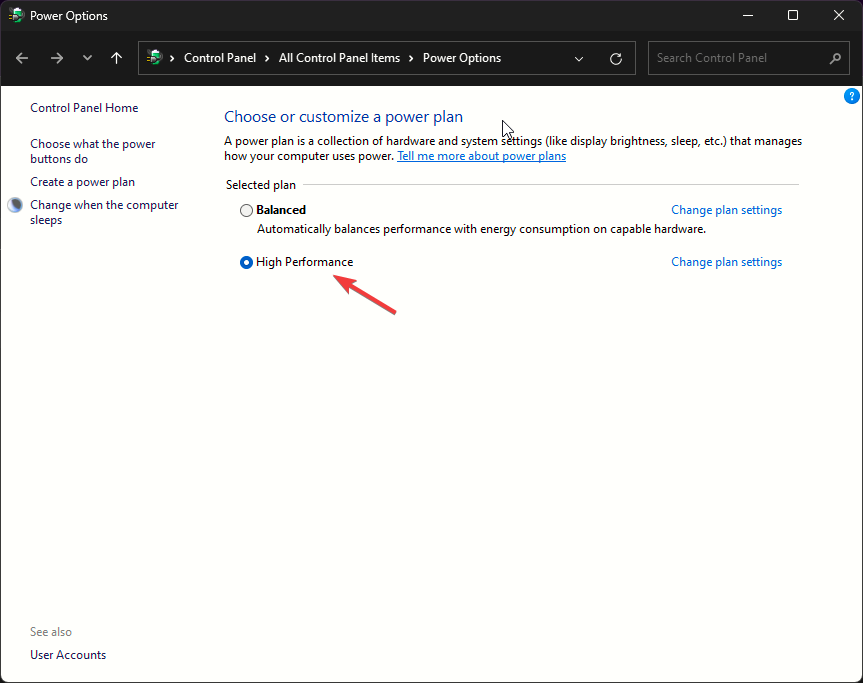The image size is (863, 683).
Task: Refresh the Power Options page
Action: point(616,58)
